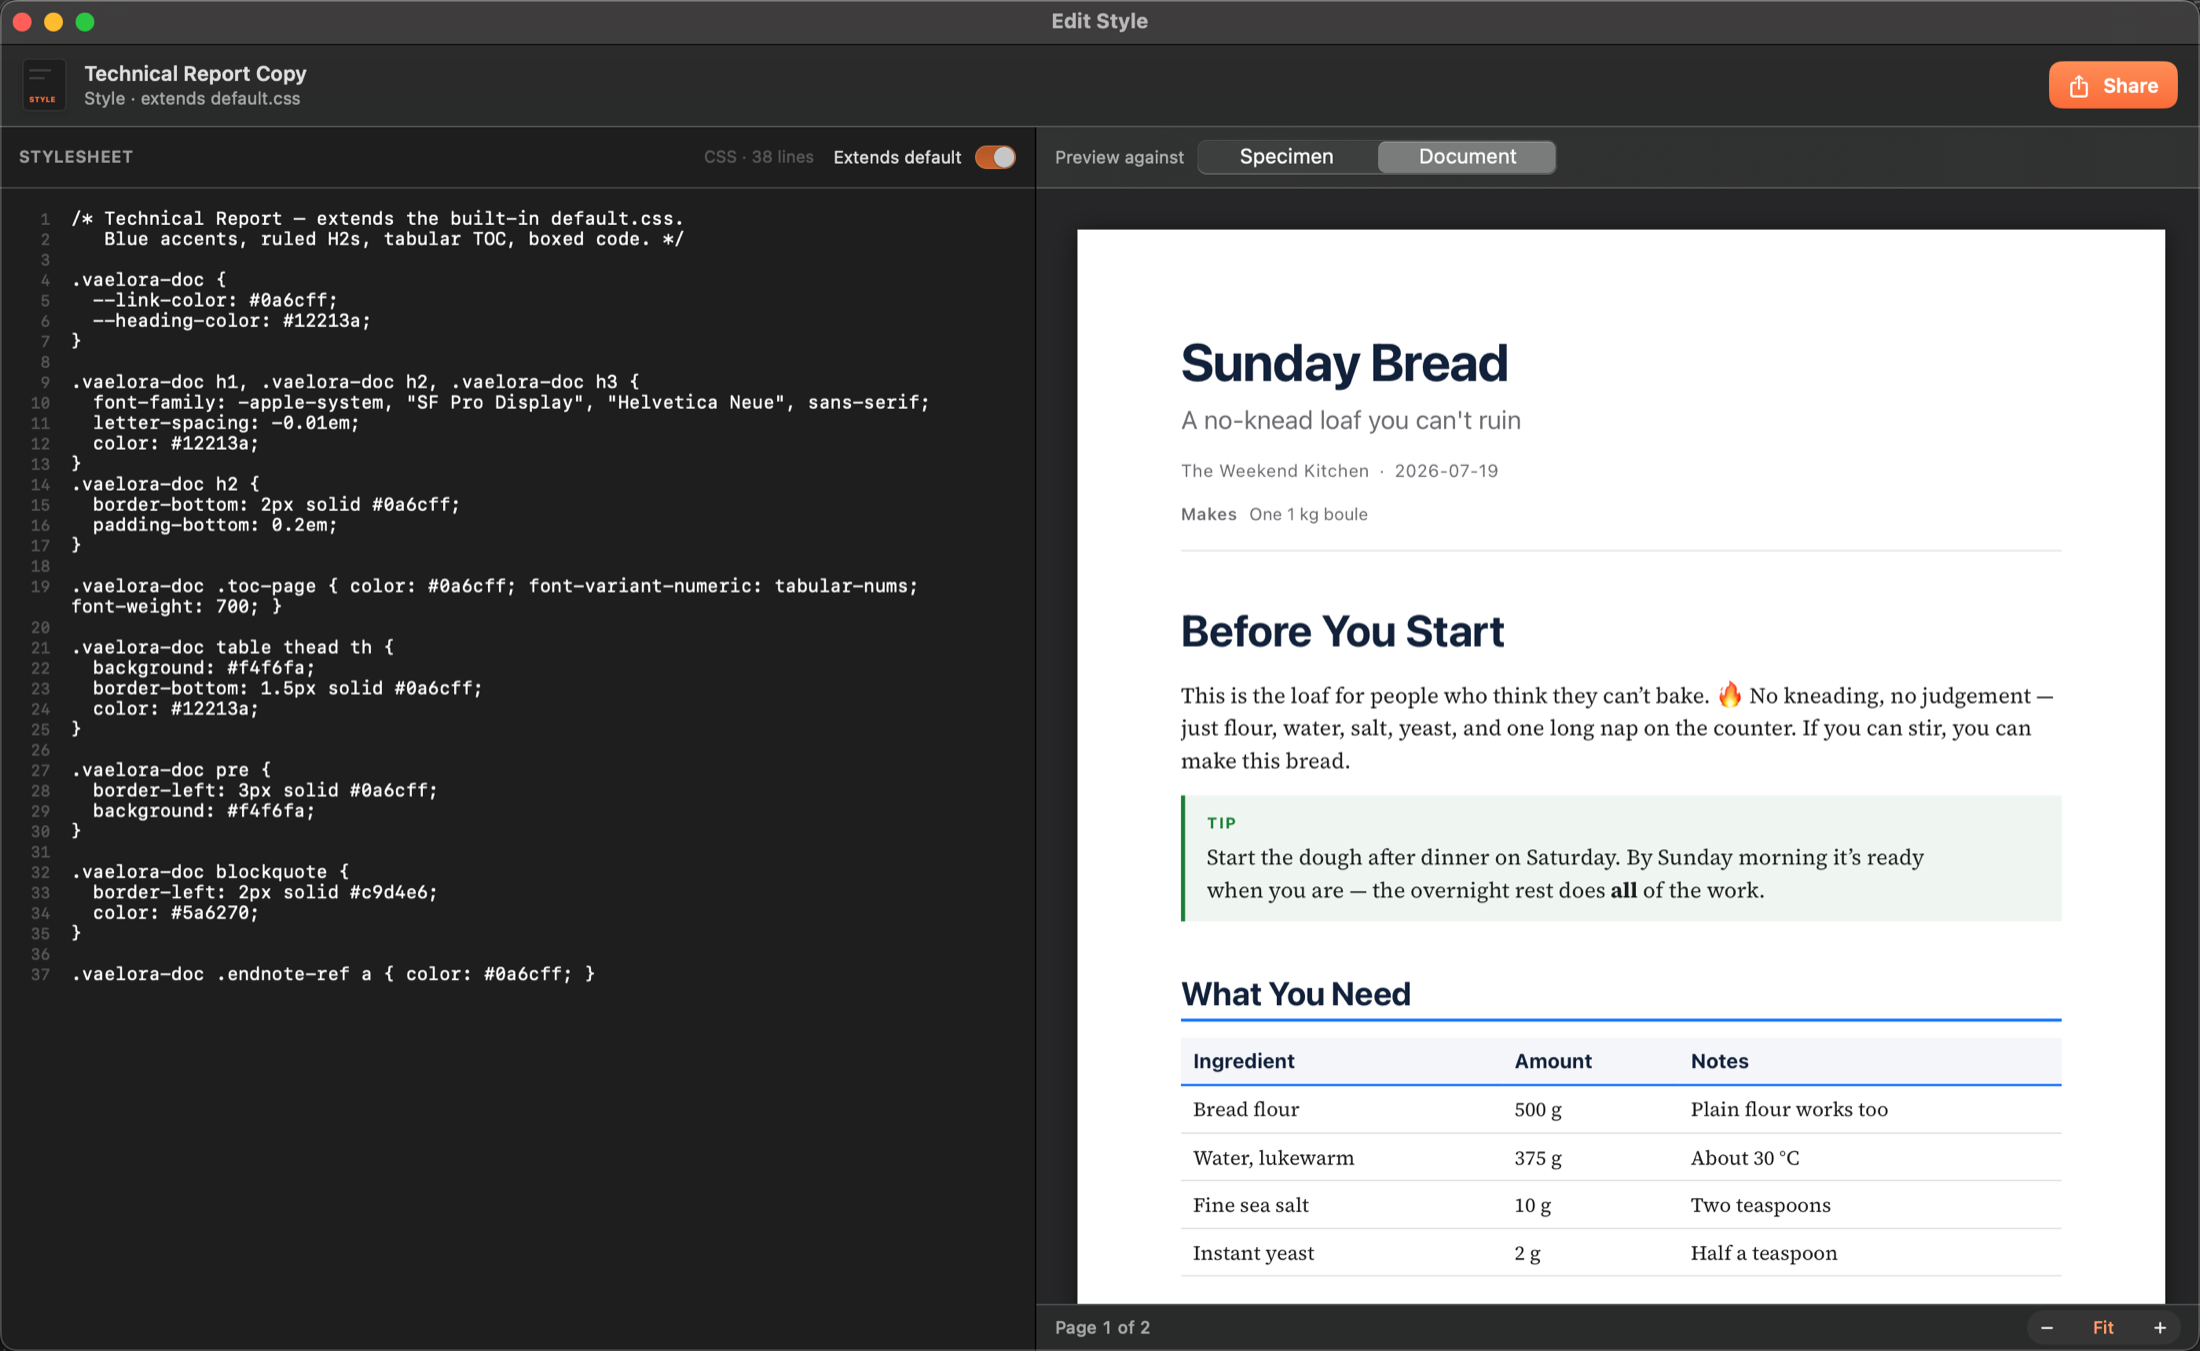
Task: Click the 'Bread flour' table cell
Action: coord(1246,1109)
